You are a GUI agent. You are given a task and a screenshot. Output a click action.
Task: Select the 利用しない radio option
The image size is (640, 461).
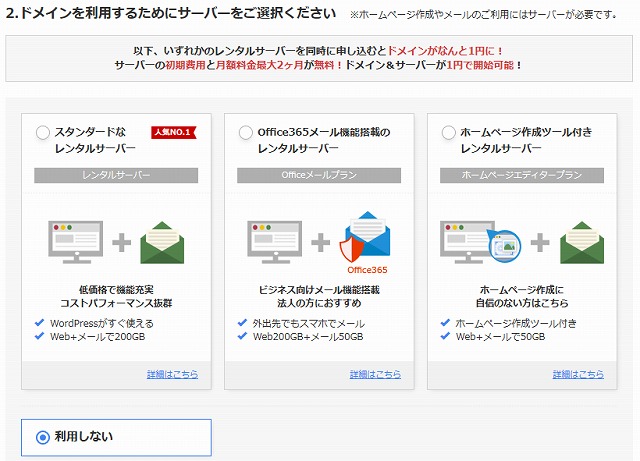[x=43, y=437]
